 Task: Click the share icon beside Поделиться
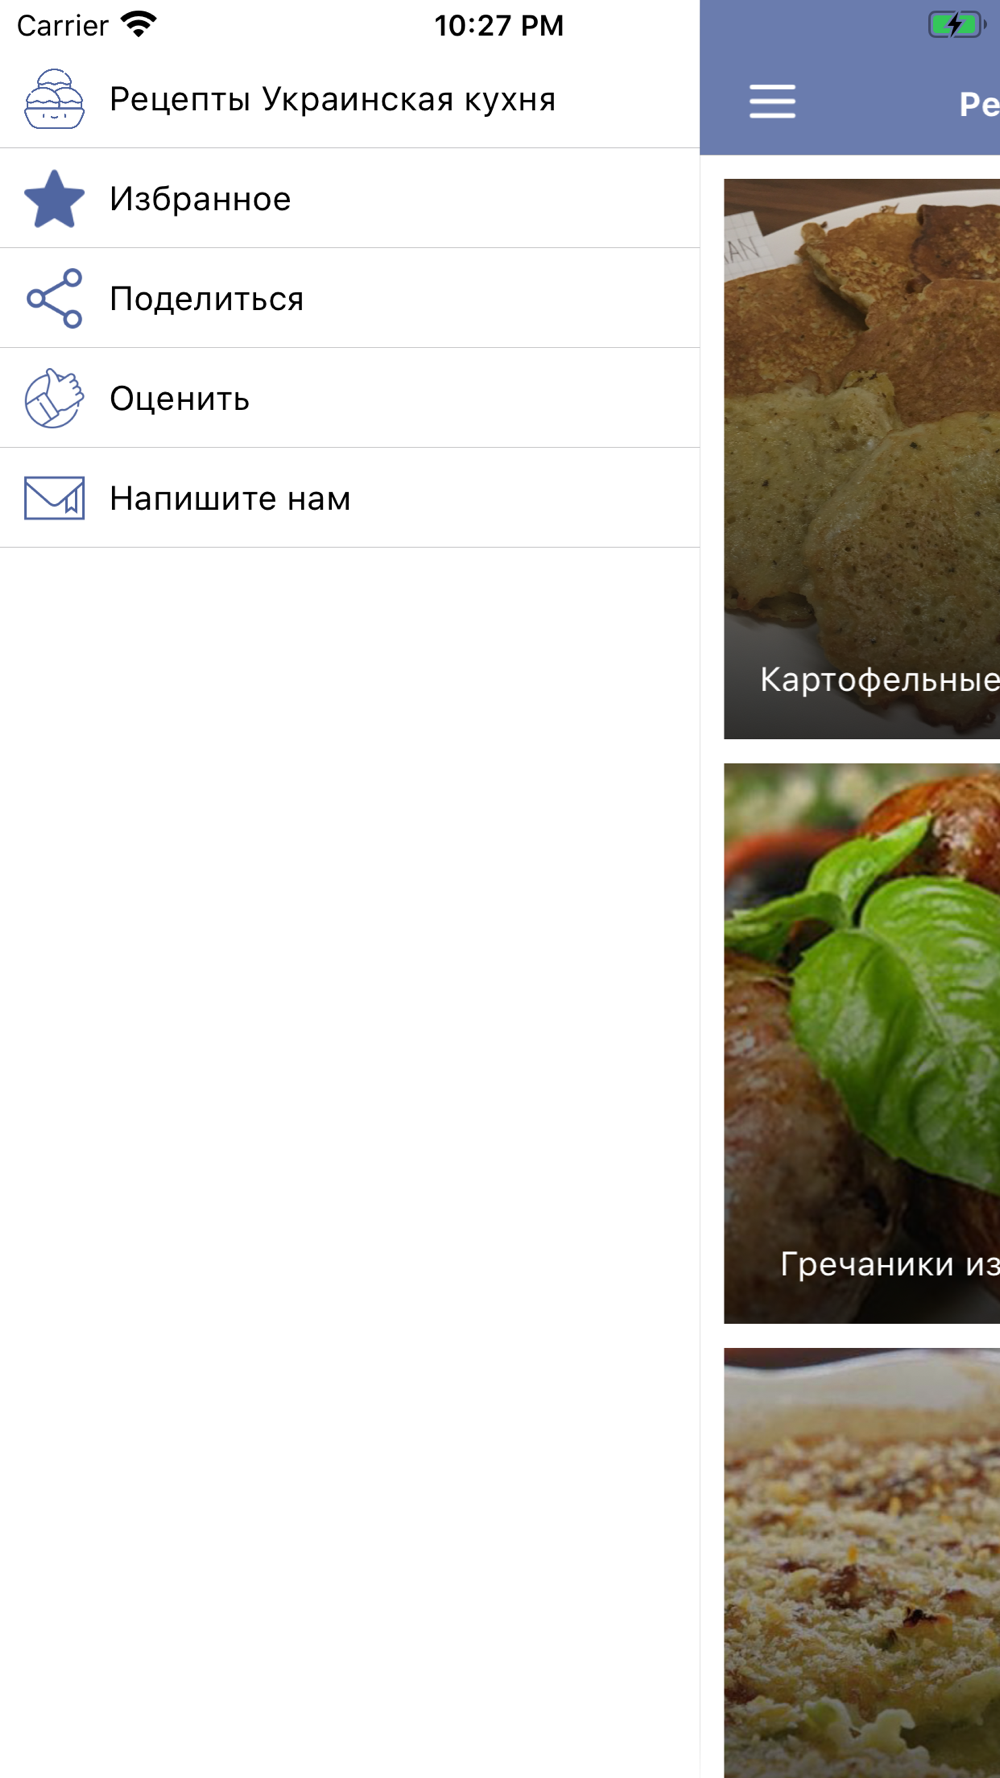coord(54,298)
